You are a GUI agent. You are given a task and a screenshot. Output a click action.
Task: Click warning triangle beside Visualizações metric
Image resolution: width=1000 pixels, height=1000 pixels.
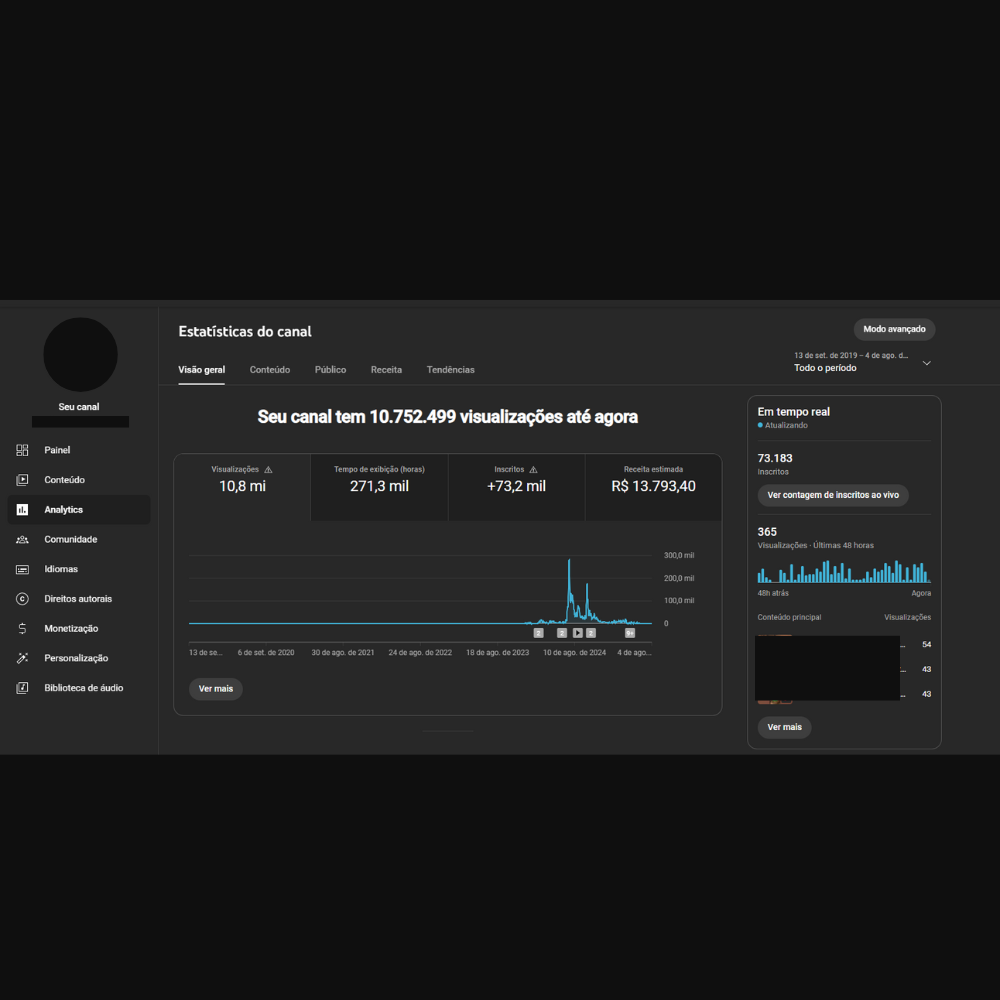coord(268,469)
